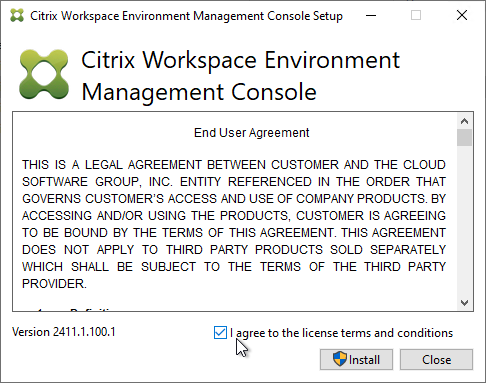Close the setup window with the X
The image size is (486, 383).
coord(462,15)
